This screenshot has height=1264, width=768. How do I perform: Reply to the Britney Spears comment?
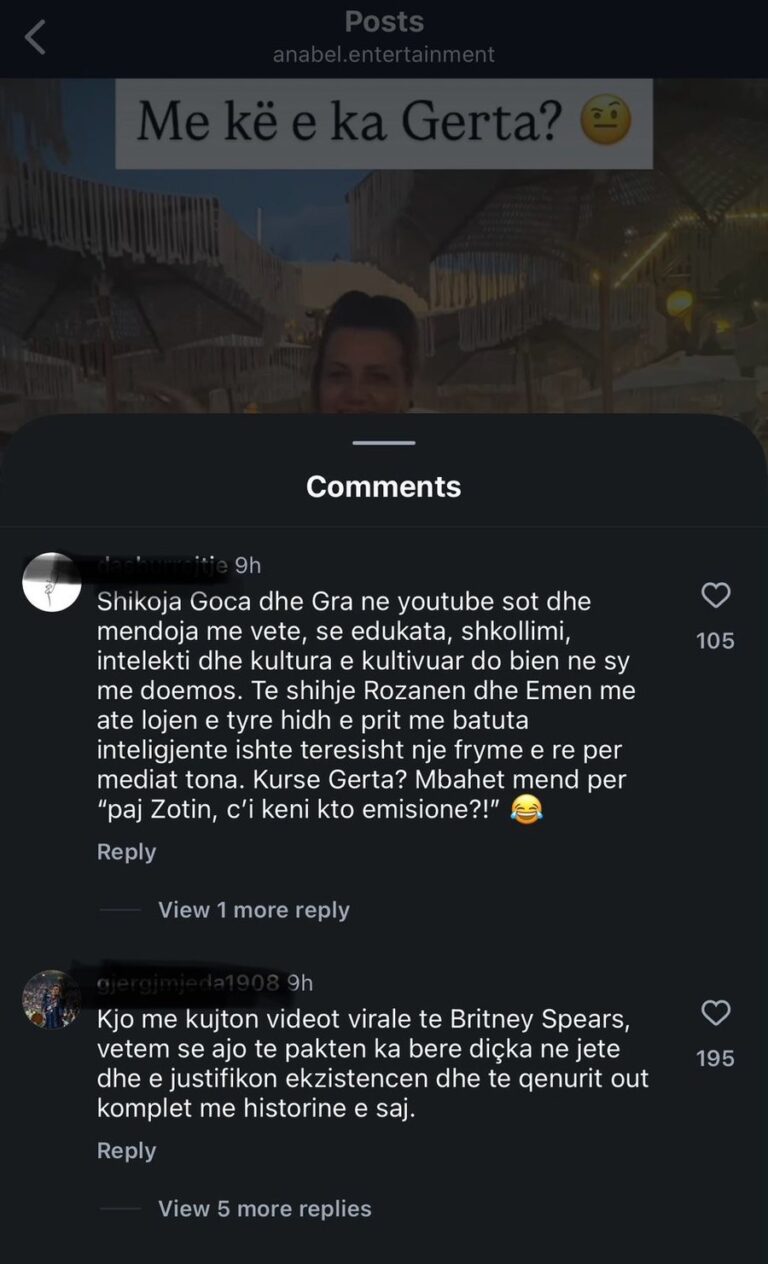click(x=126, y=1150)
